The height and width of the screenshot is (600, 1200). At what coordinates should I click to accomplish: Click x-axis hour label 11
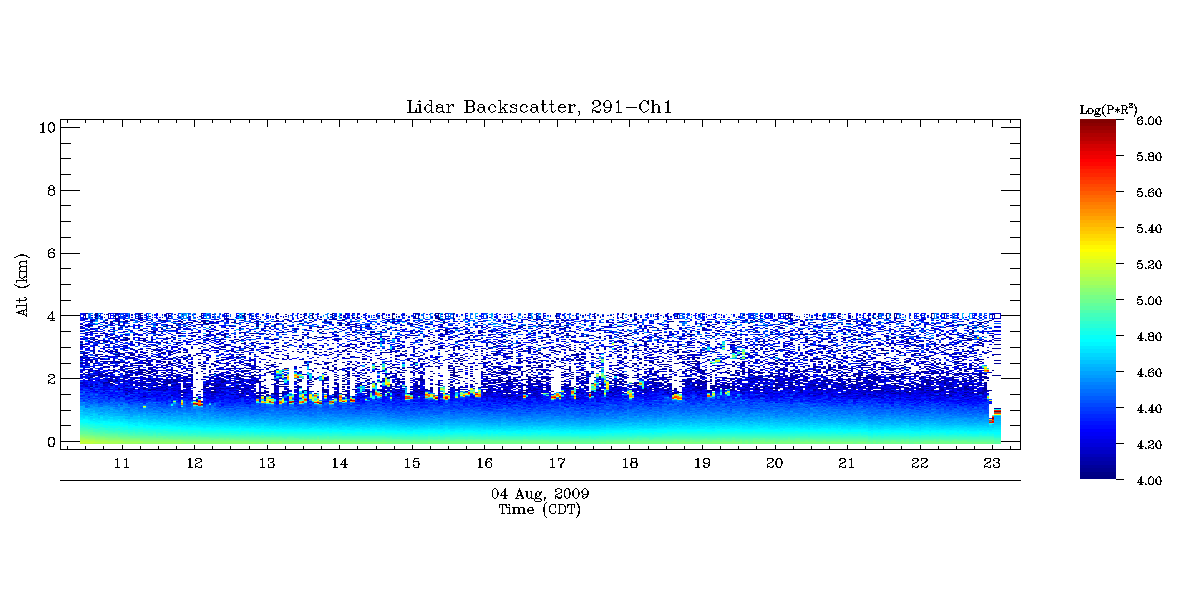122,464
